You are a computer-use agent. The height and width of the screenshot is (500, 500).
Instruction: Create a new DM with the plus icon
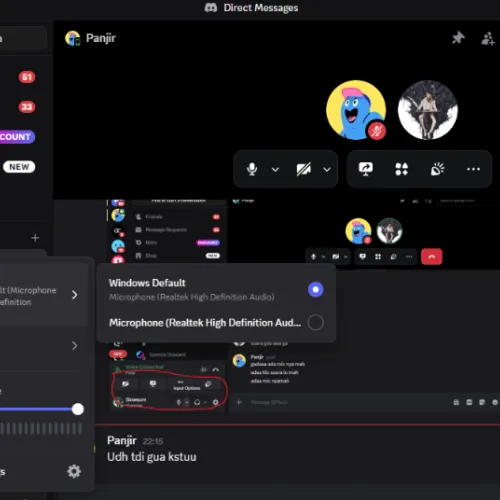coord(35,238)
